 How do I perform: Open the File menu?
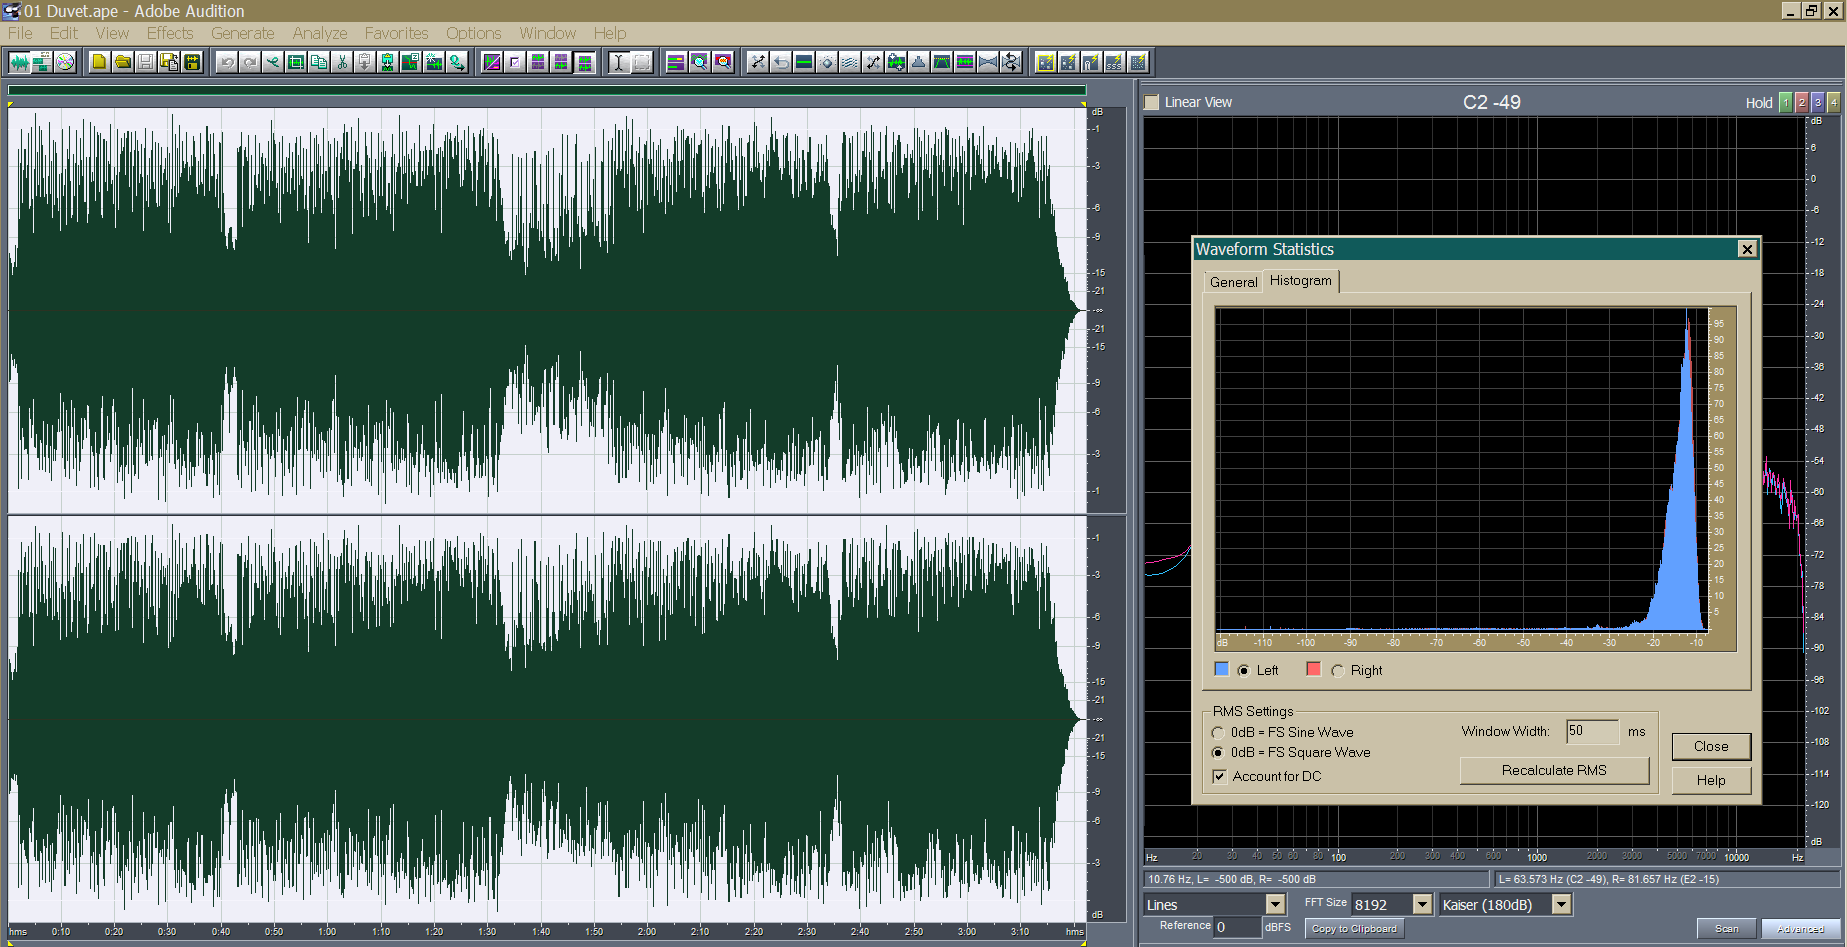coord(20,33)
